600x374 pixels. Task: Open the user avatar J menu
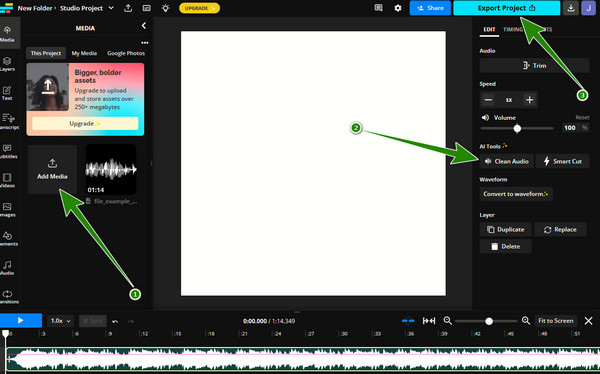pyautogui.click(x=588, y=8)
